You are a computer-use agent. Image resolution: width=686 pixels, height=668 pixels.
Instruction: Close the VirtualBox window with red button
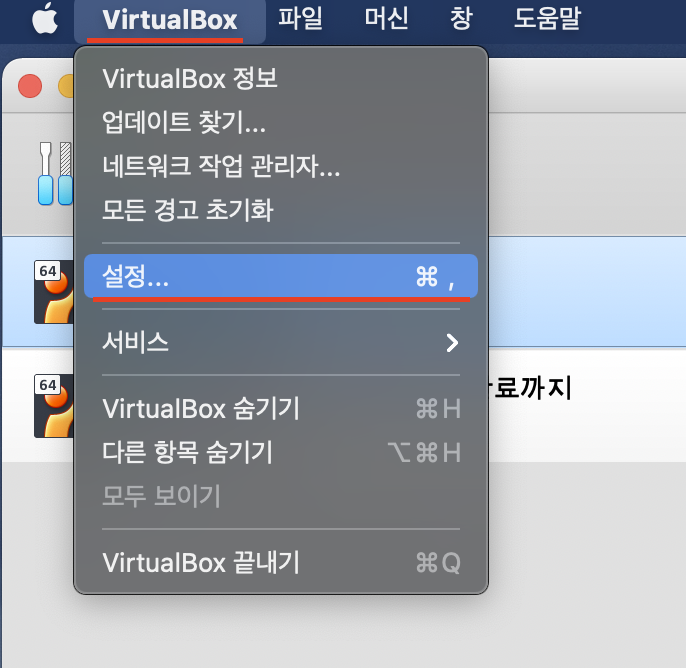click(x=30, y=86)
